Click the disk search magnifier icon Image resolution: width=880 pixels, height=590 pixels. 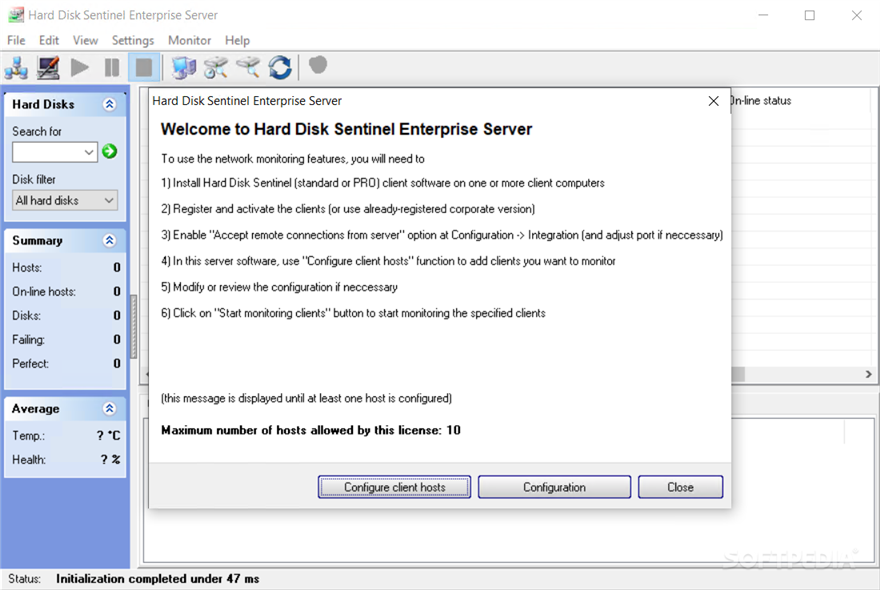(x=248, y=67)
